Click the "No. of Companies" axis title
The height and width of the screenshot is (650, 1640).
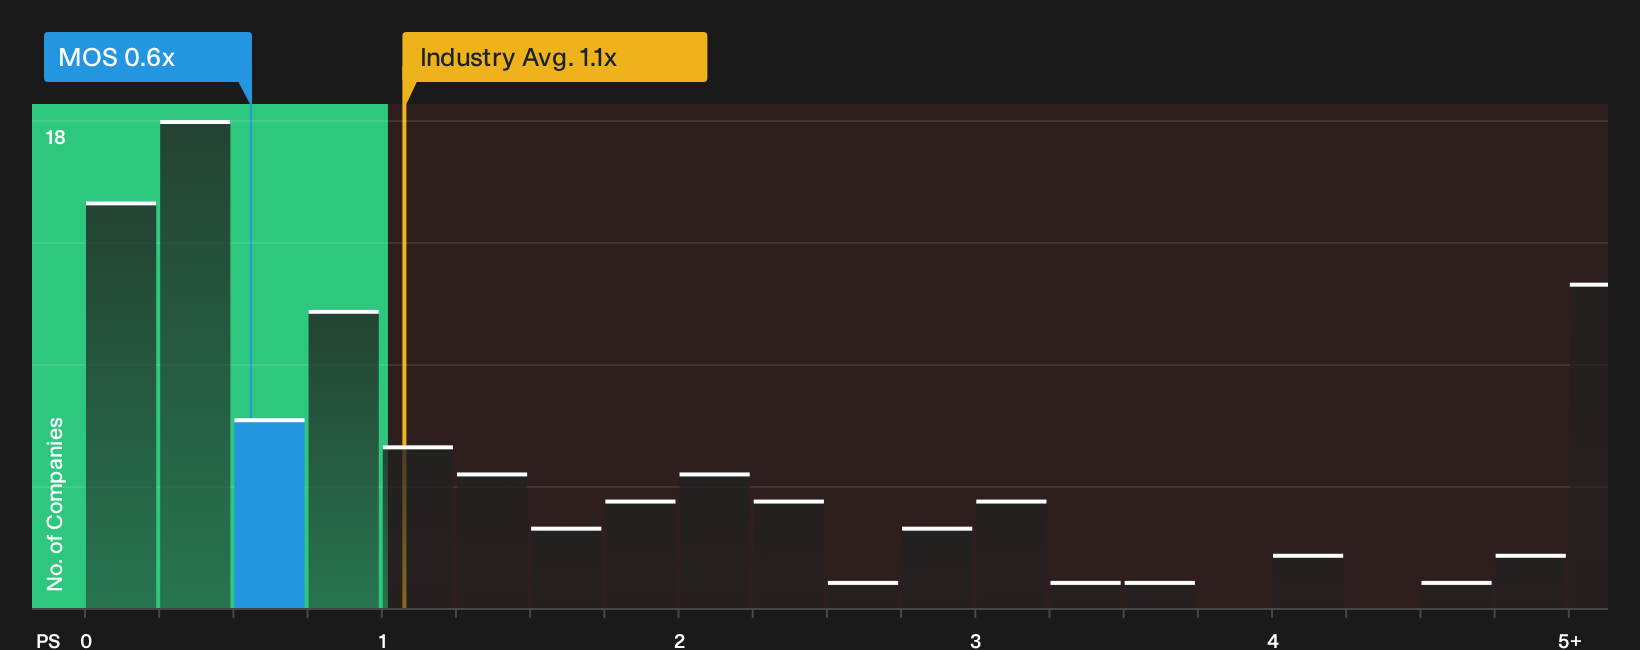tap(55, 504)
